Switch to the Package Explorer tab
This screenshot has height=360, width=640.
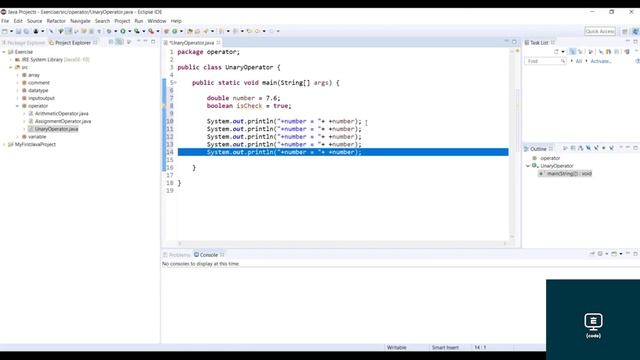point(24,42)
